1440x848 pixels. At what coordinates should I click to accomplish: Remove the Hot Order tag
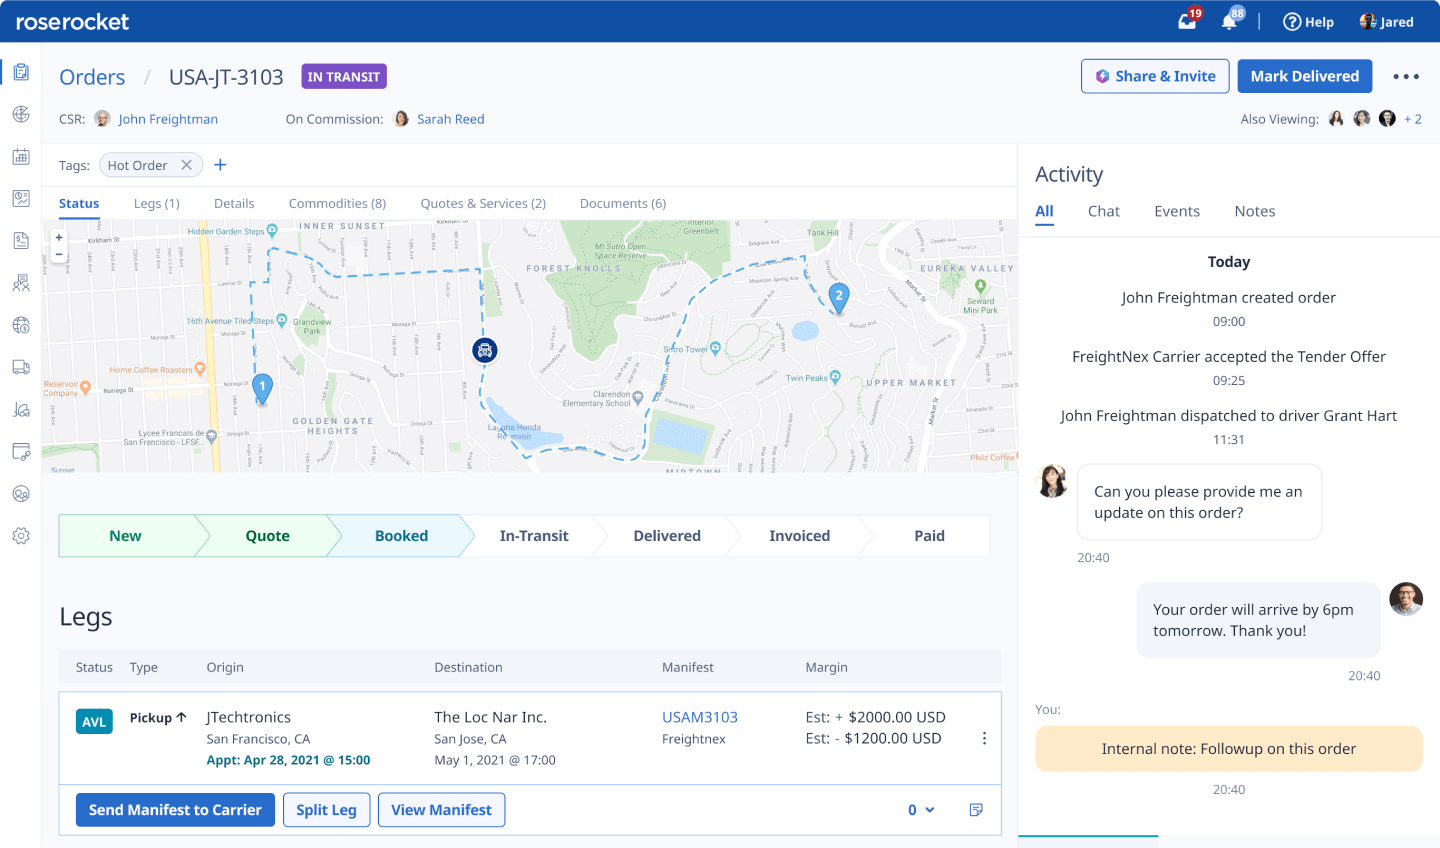coord(186,164)
